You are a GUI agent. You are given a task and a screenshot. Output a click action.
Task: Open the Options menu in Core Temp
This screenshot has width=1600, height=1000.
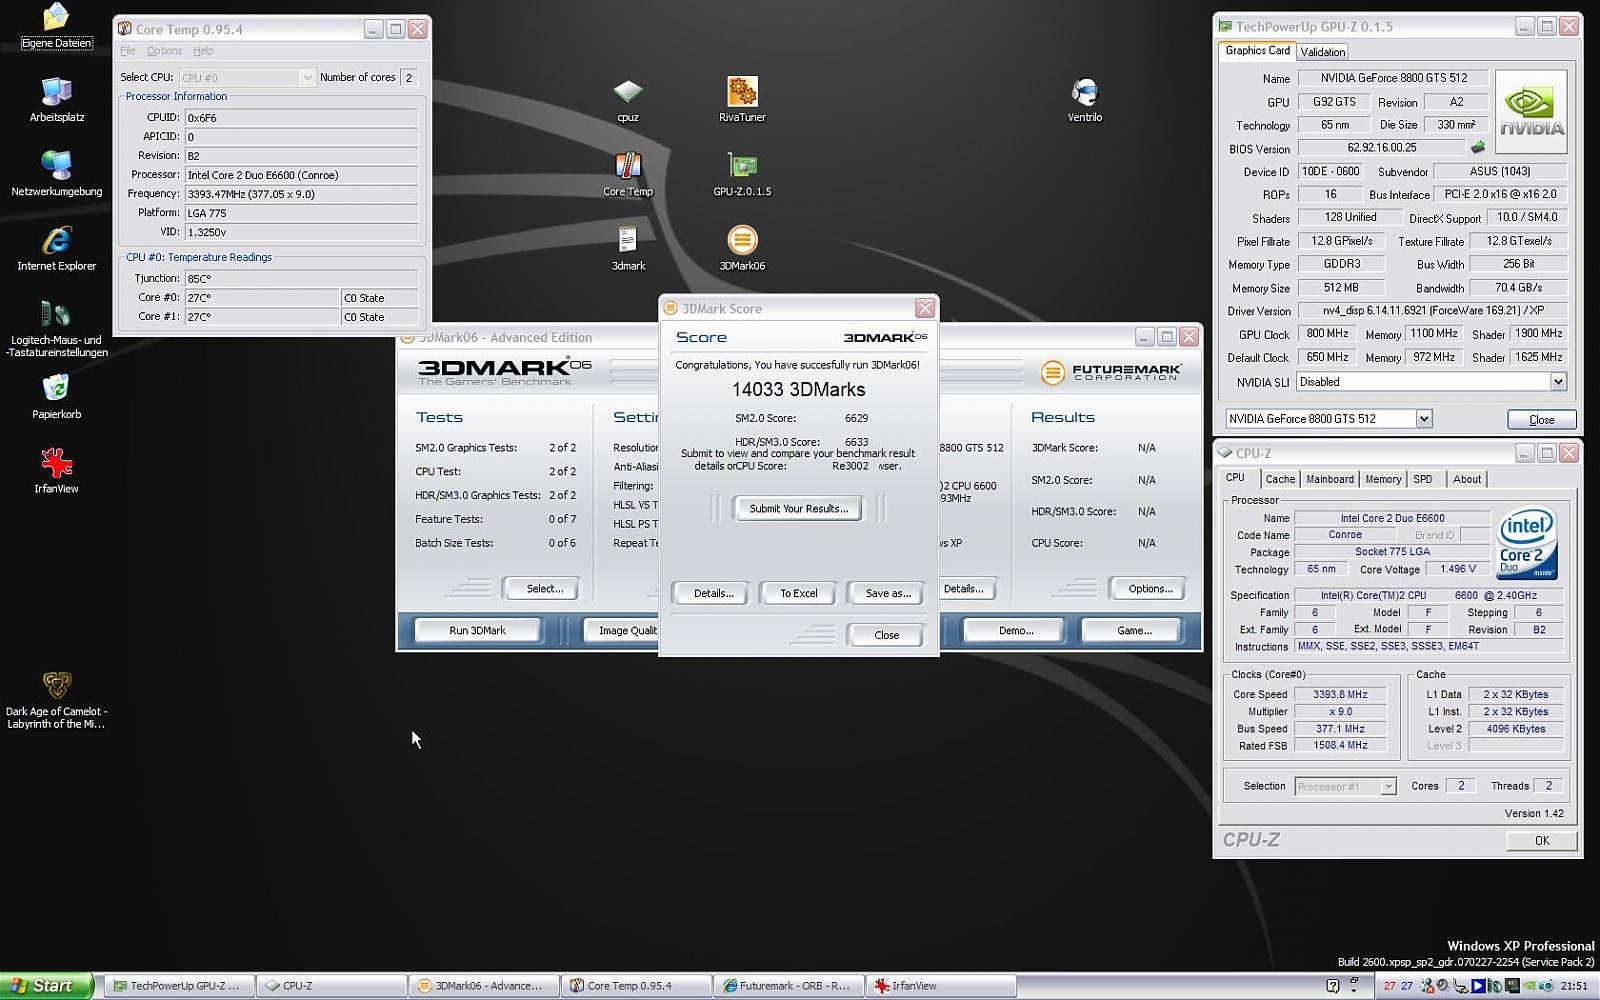(164, 51)
